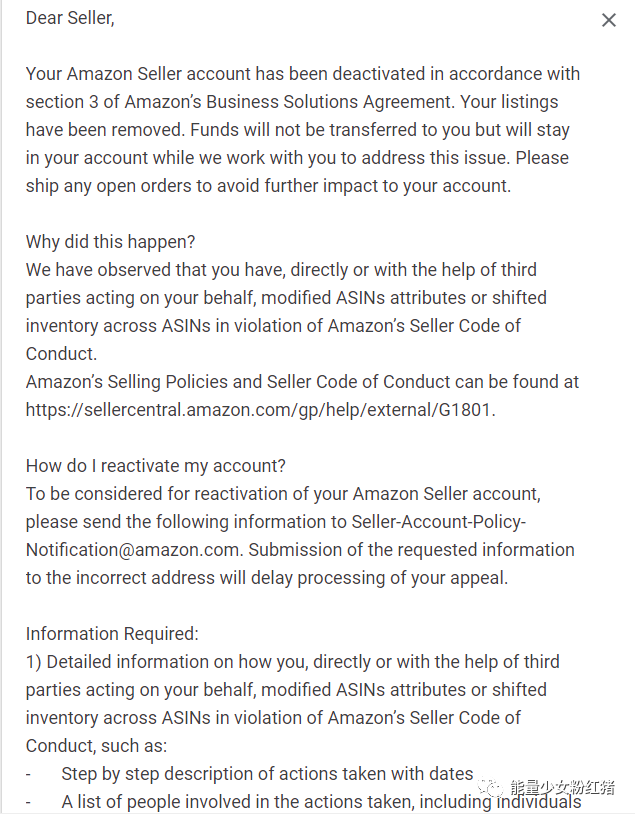The image size is (635, 816).
Task: Click "to the incorrect address will delay" line
Action: point(266,578)
